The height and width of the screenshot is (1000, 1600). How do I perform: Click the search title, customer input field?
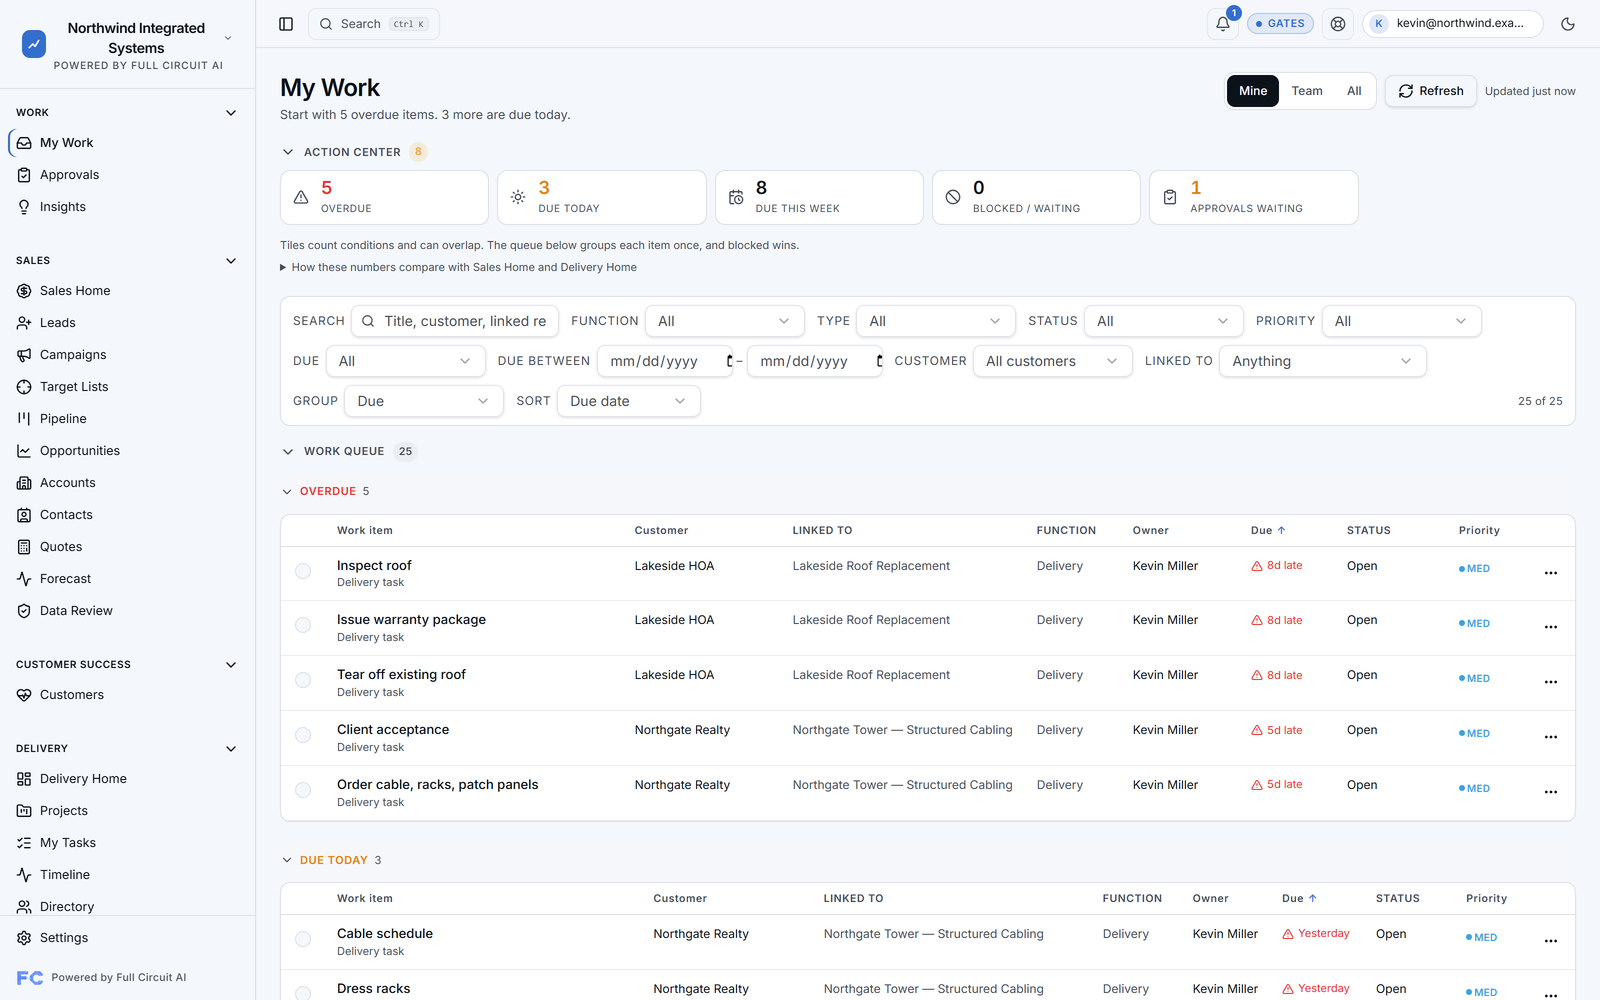tap(455, 321)
